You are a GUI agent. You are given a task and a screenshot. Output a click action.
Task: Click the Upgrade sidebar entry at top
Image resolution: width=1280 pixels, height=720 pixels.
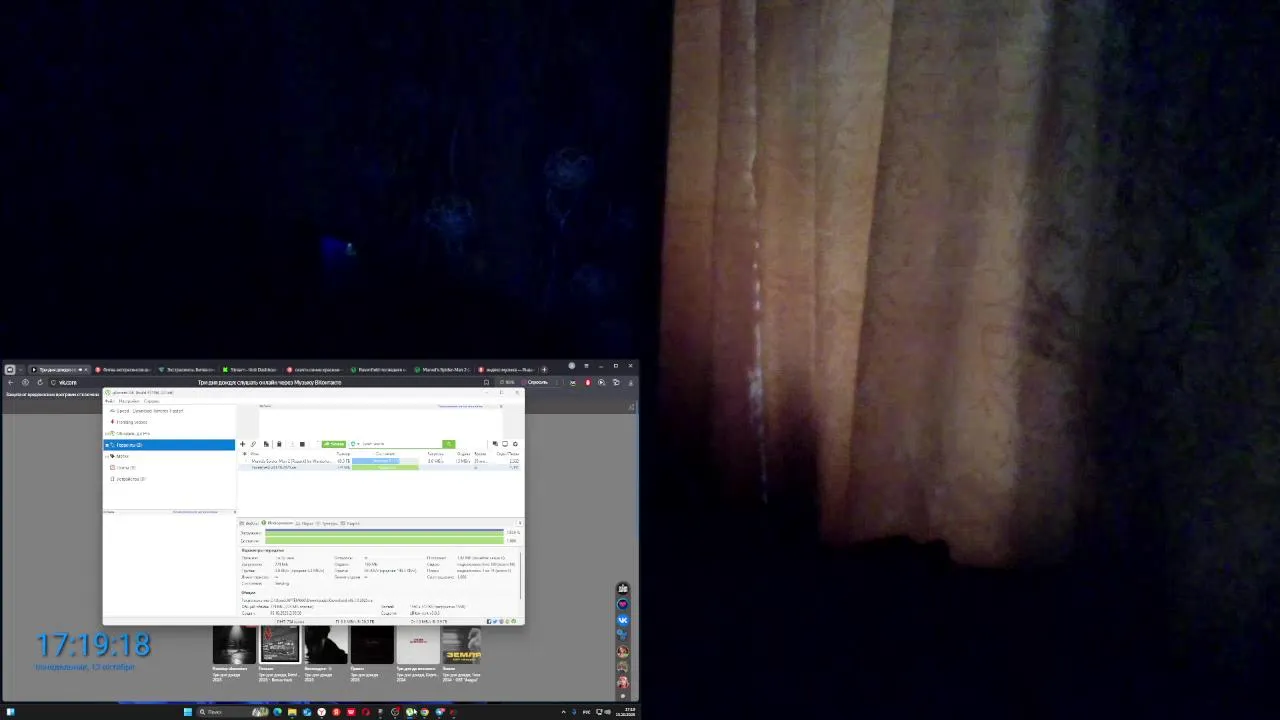(x=147, y=411)
